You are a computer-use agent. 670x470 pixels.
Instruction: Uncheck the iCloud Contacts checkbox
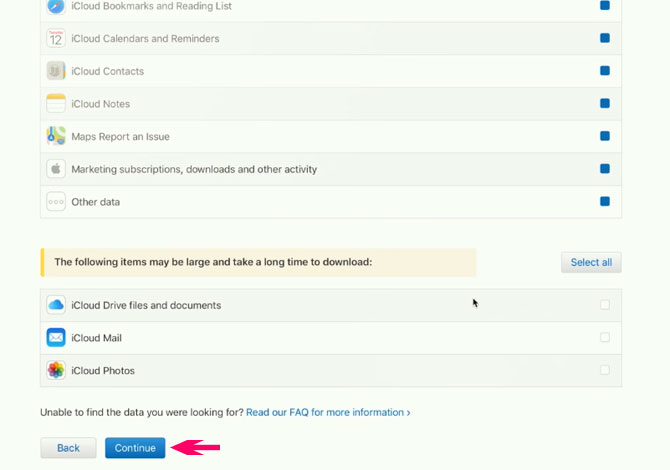(605, 71)
